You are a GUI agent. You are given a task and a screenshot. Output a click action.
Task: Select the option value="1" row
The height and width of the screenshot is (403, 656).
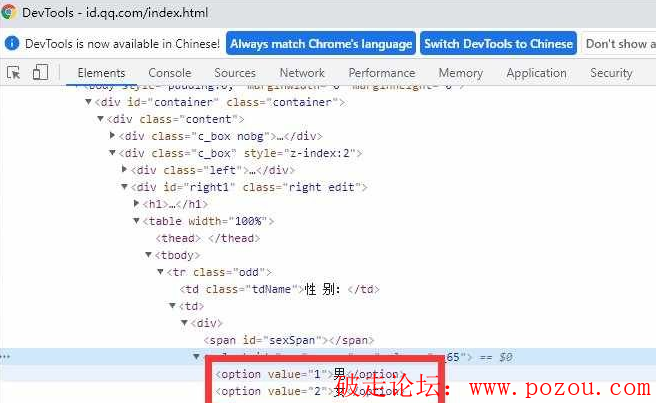click(309, 374)
